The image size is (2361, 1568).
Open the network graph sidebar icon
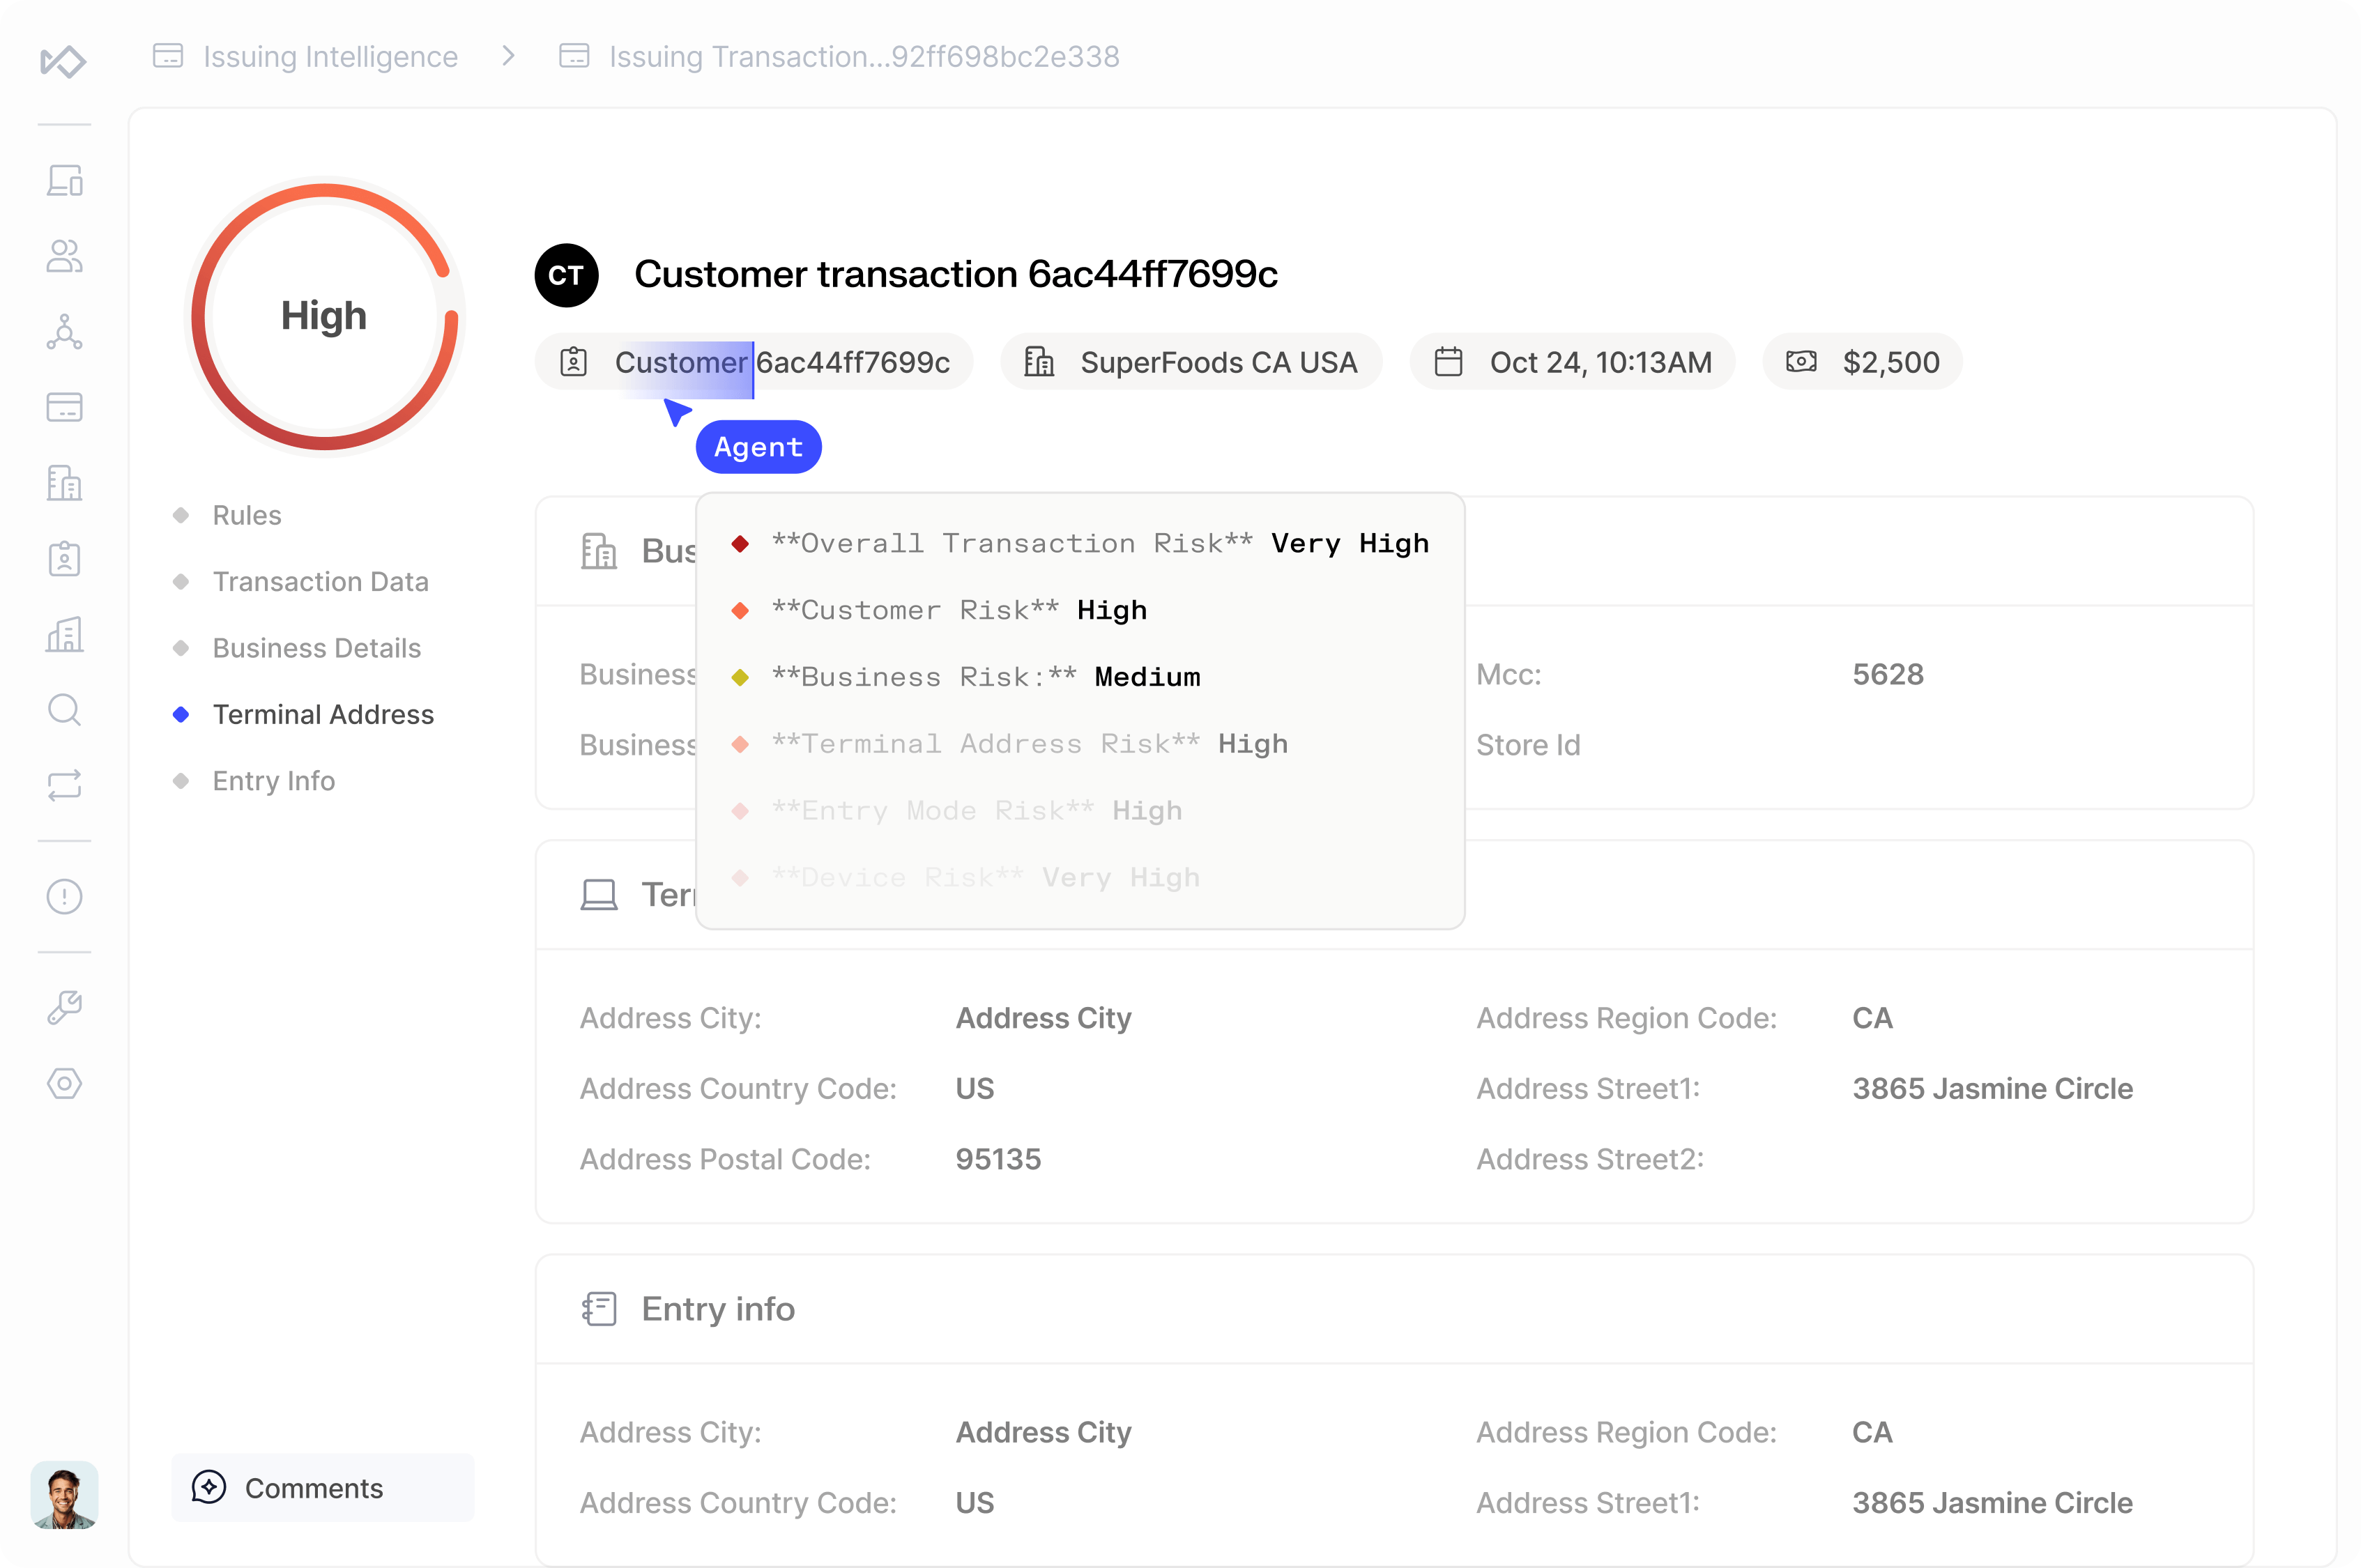pos(64,332)
